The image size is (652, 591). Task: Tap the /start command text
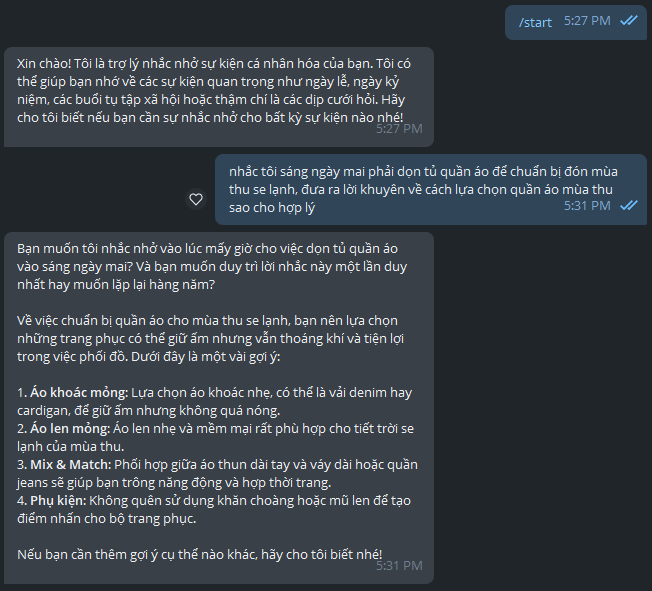[535, 22]
